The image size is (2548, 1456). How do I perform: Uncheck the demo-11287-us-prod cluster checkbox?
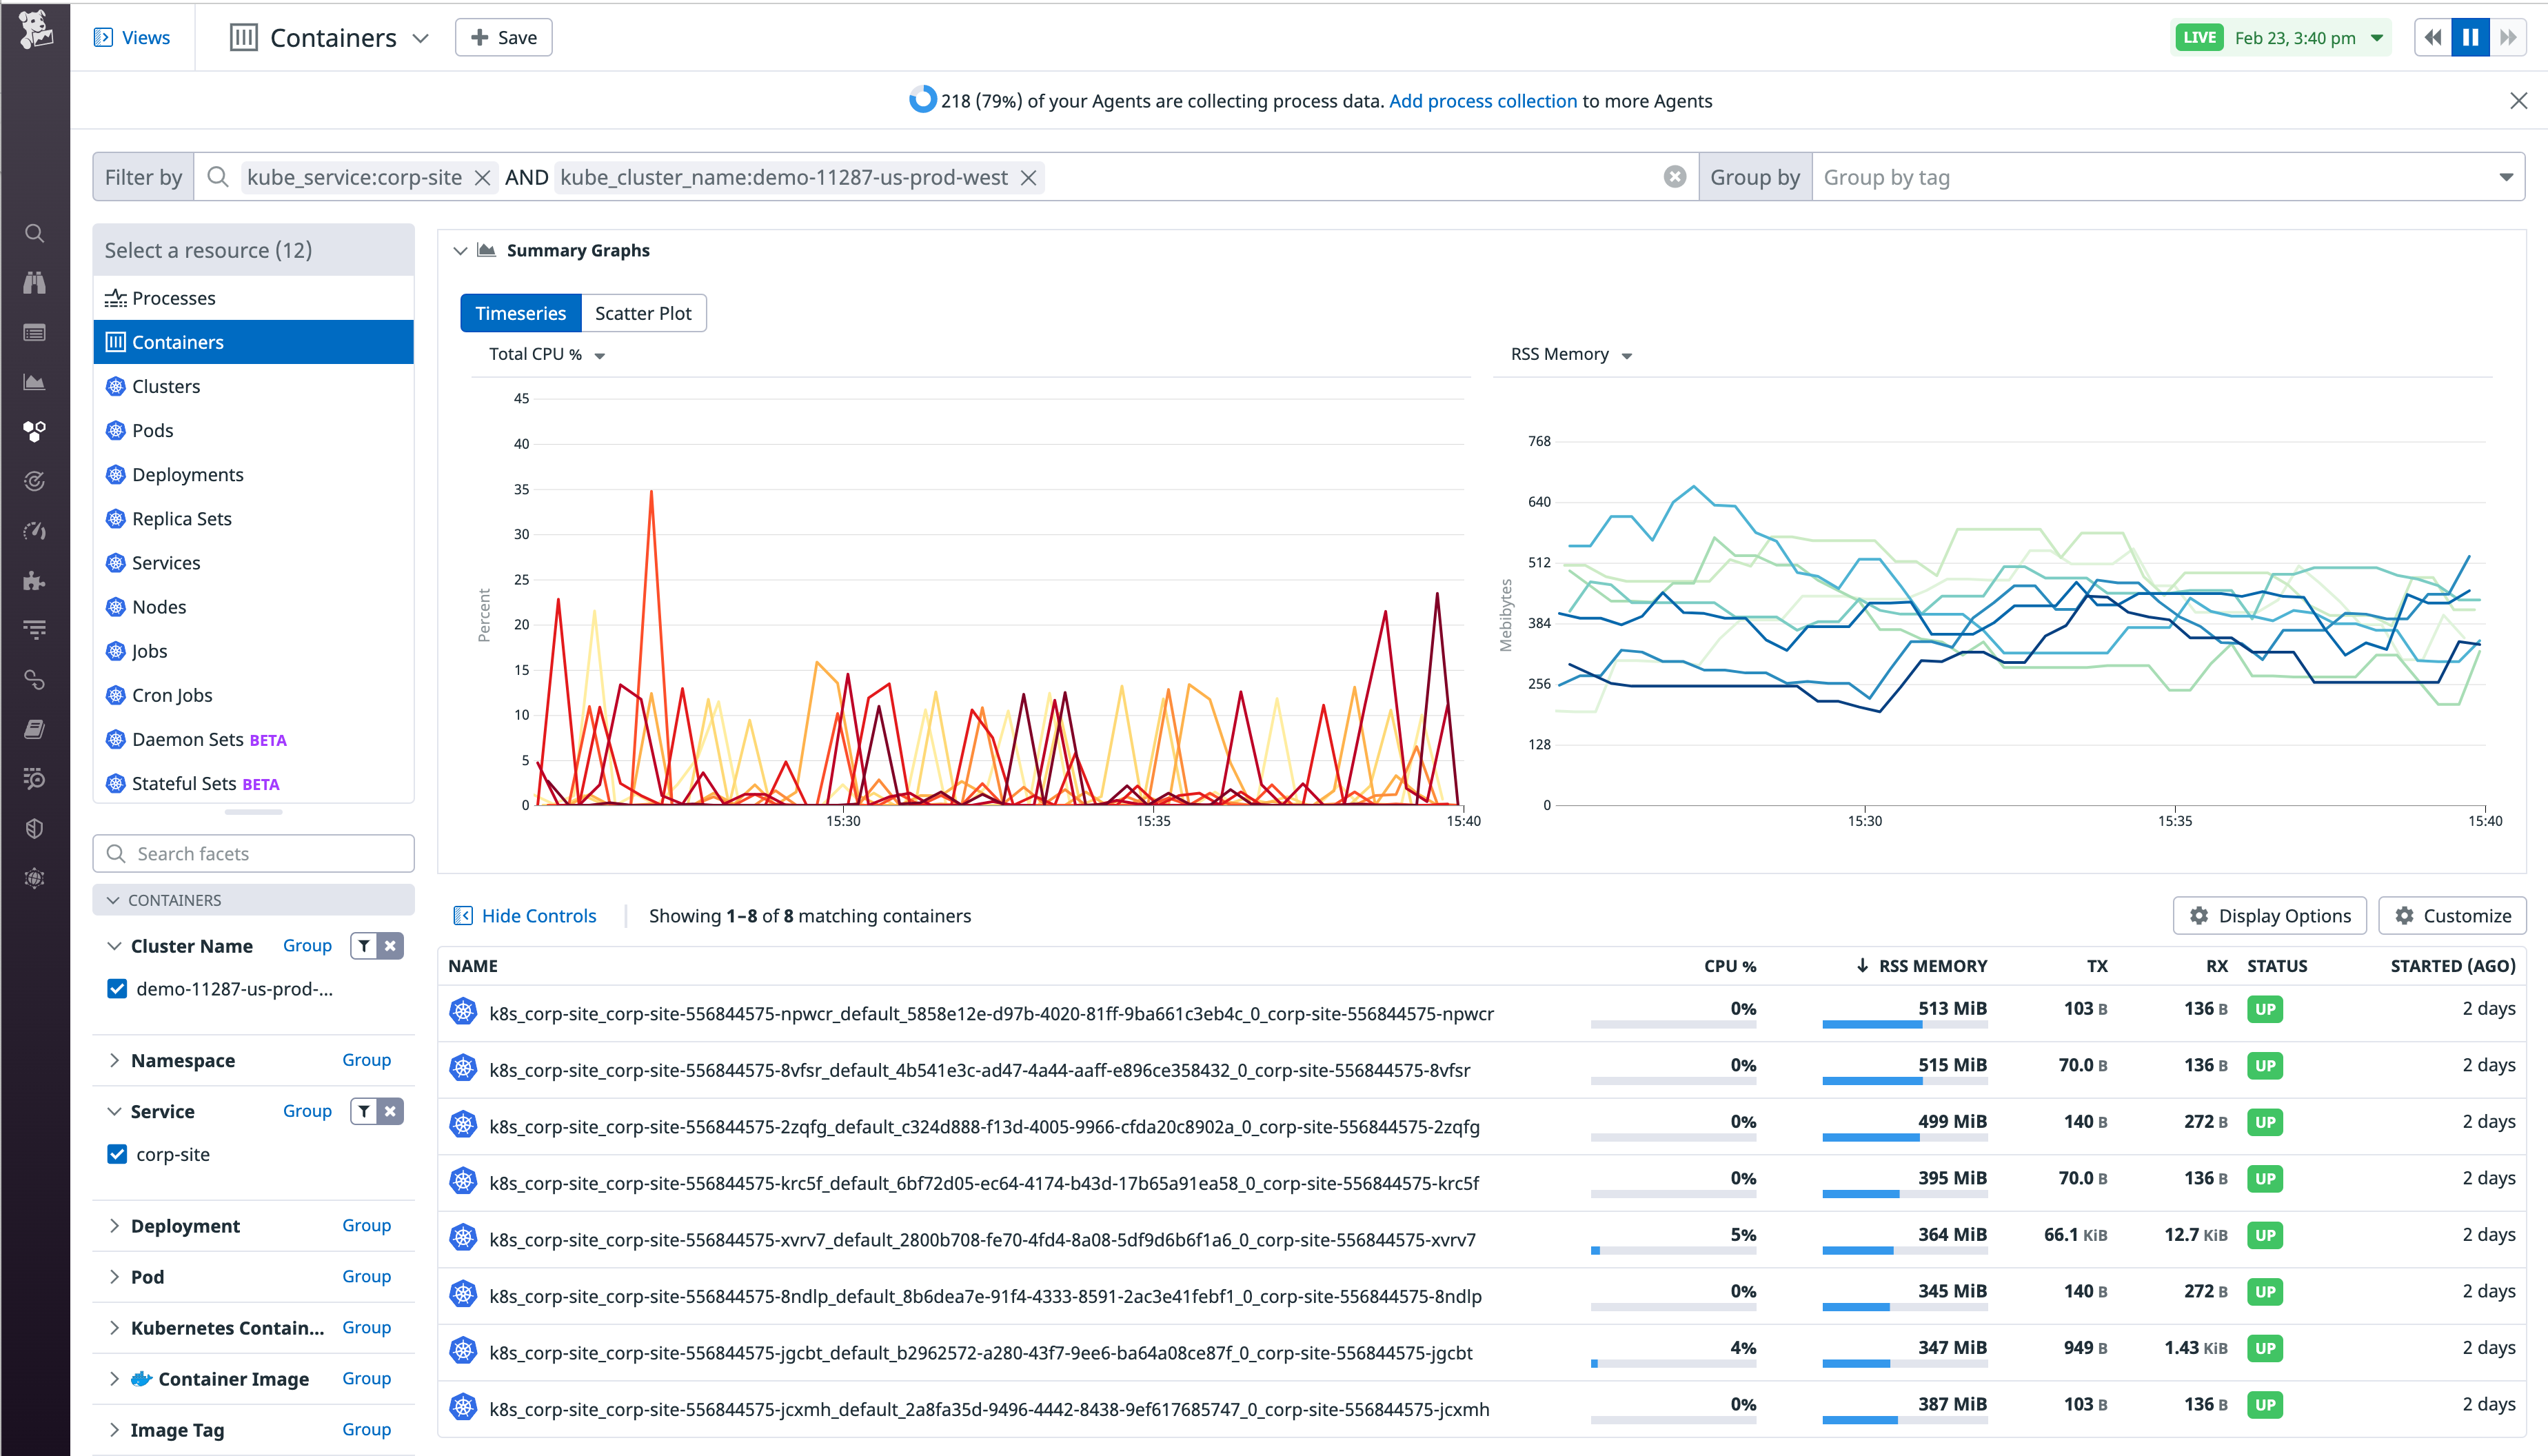[117, 989]
